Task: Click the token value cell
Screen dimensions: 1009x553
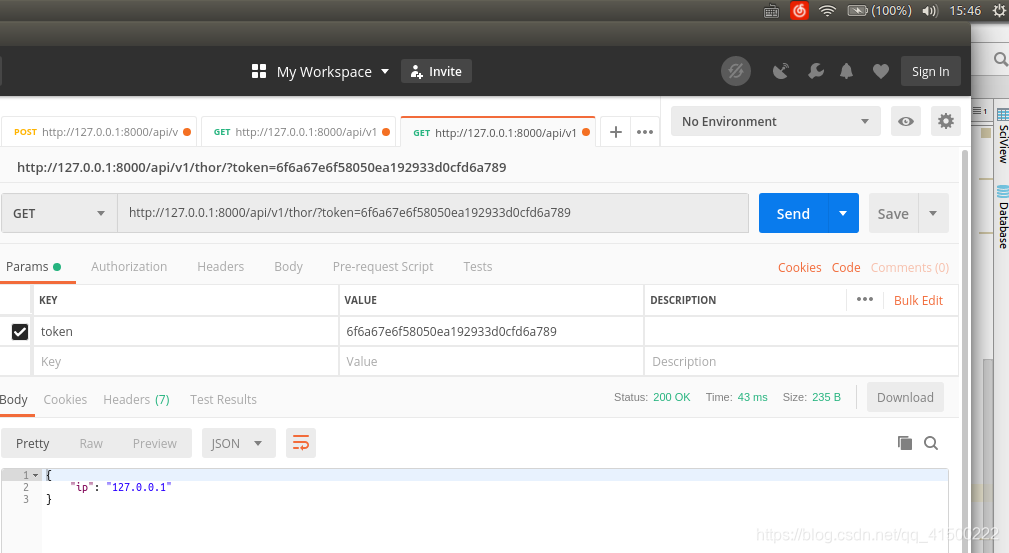Action: point(491,332)
